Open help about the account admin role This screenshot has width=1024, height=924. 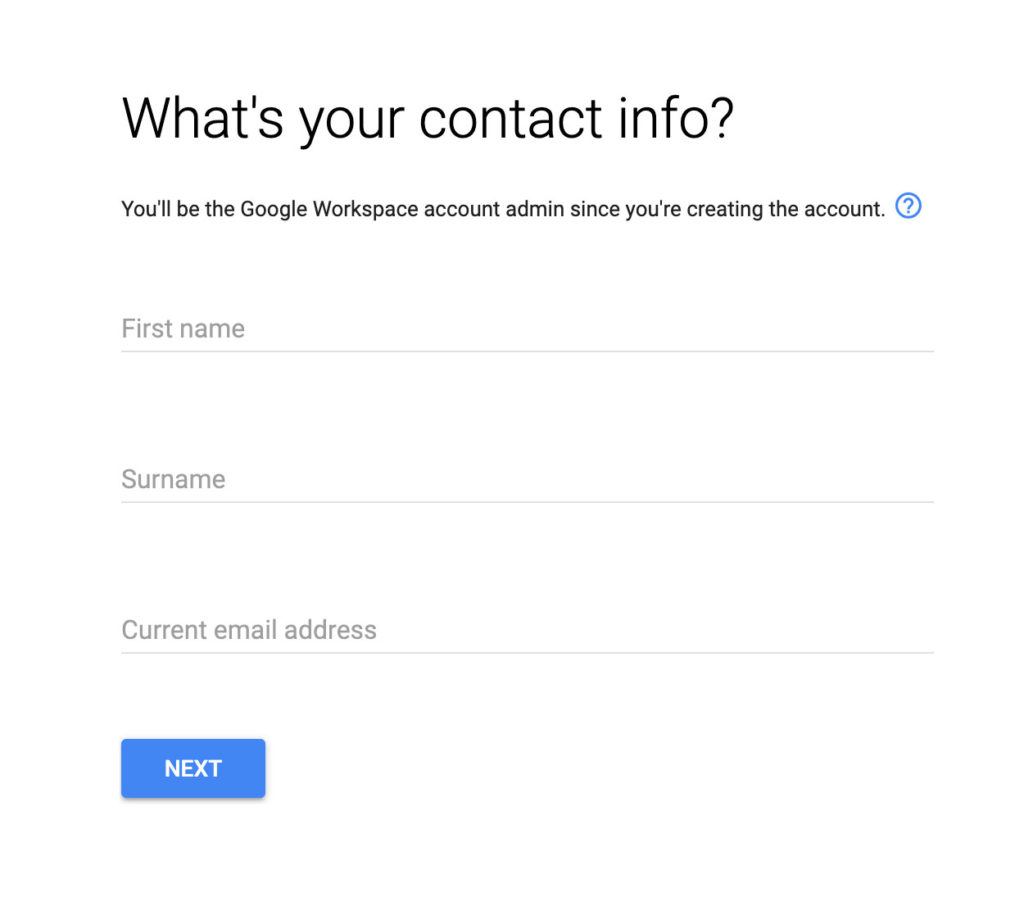pos(908,206)
